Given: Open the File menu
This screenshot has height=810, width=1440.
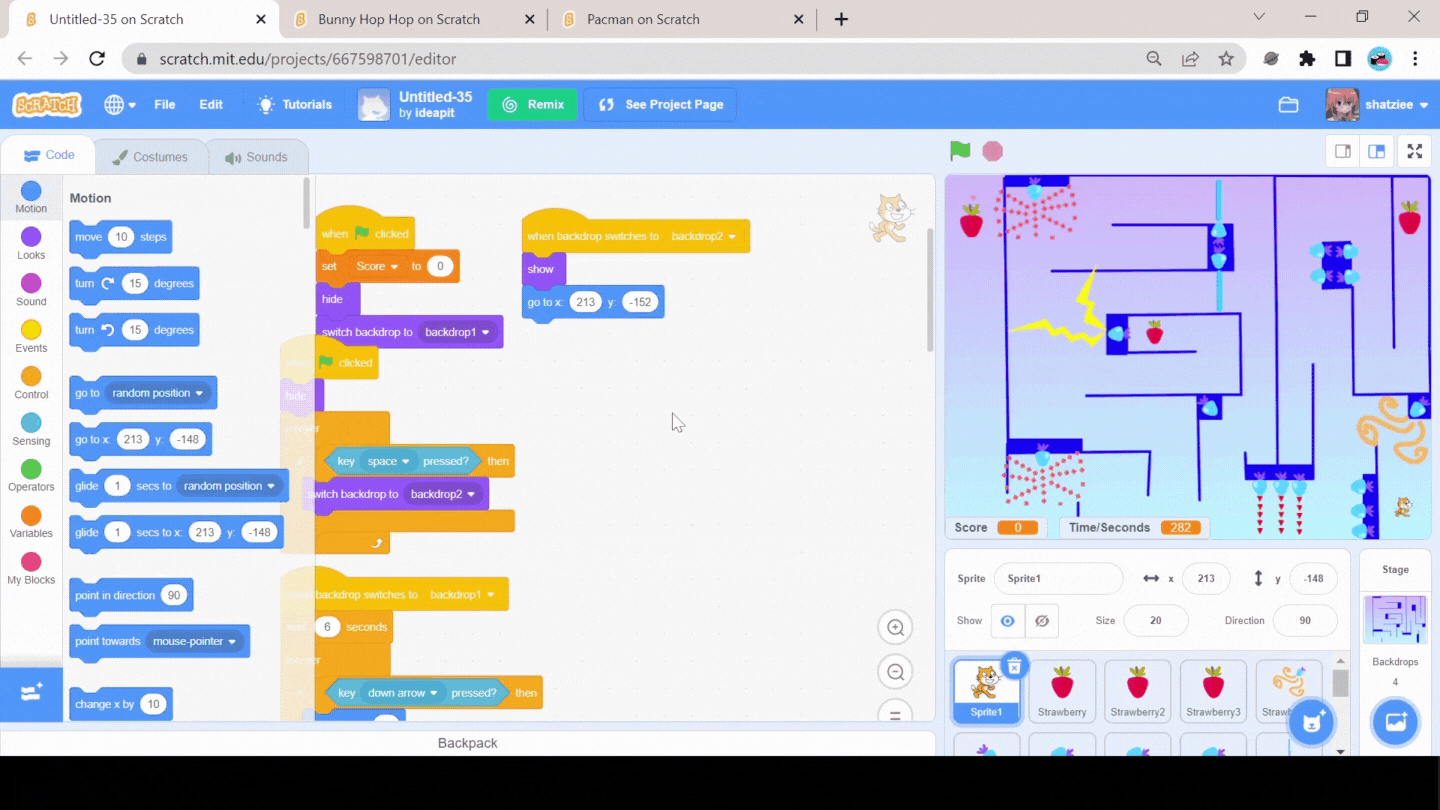Looking at the screenshot, I should 164,104.
